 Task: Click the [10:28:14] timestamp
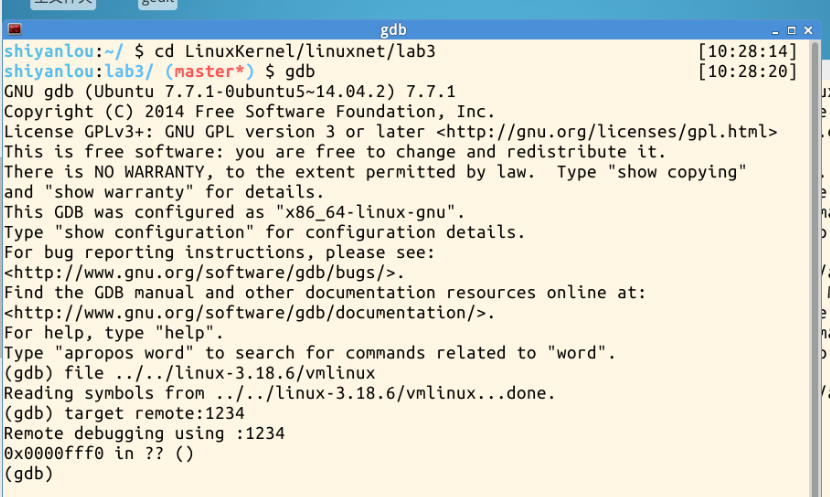tap(748, 51)
